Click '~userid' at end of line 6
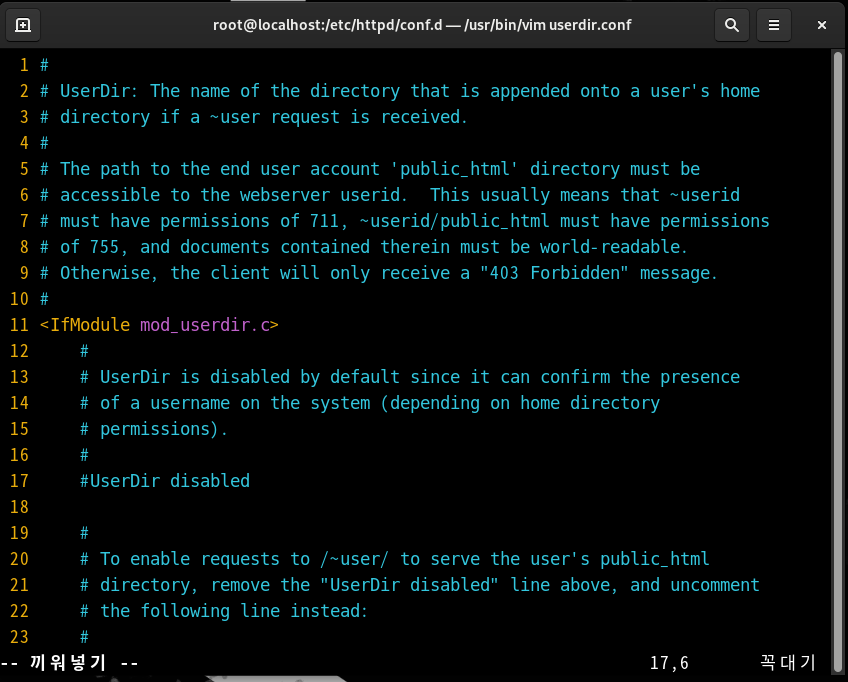The height and width of the screenshot is (682, 848). (x=705, y=195)
